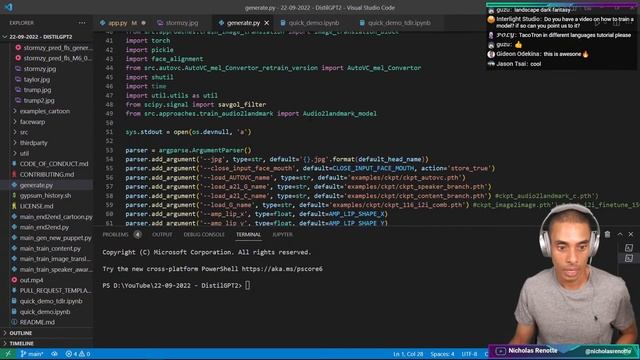The width and height of the screenshot is (640, 360).
Task: Collapse the 22-09-2022 - DISTILGPT2 folder section
Action: pos(40,37)
